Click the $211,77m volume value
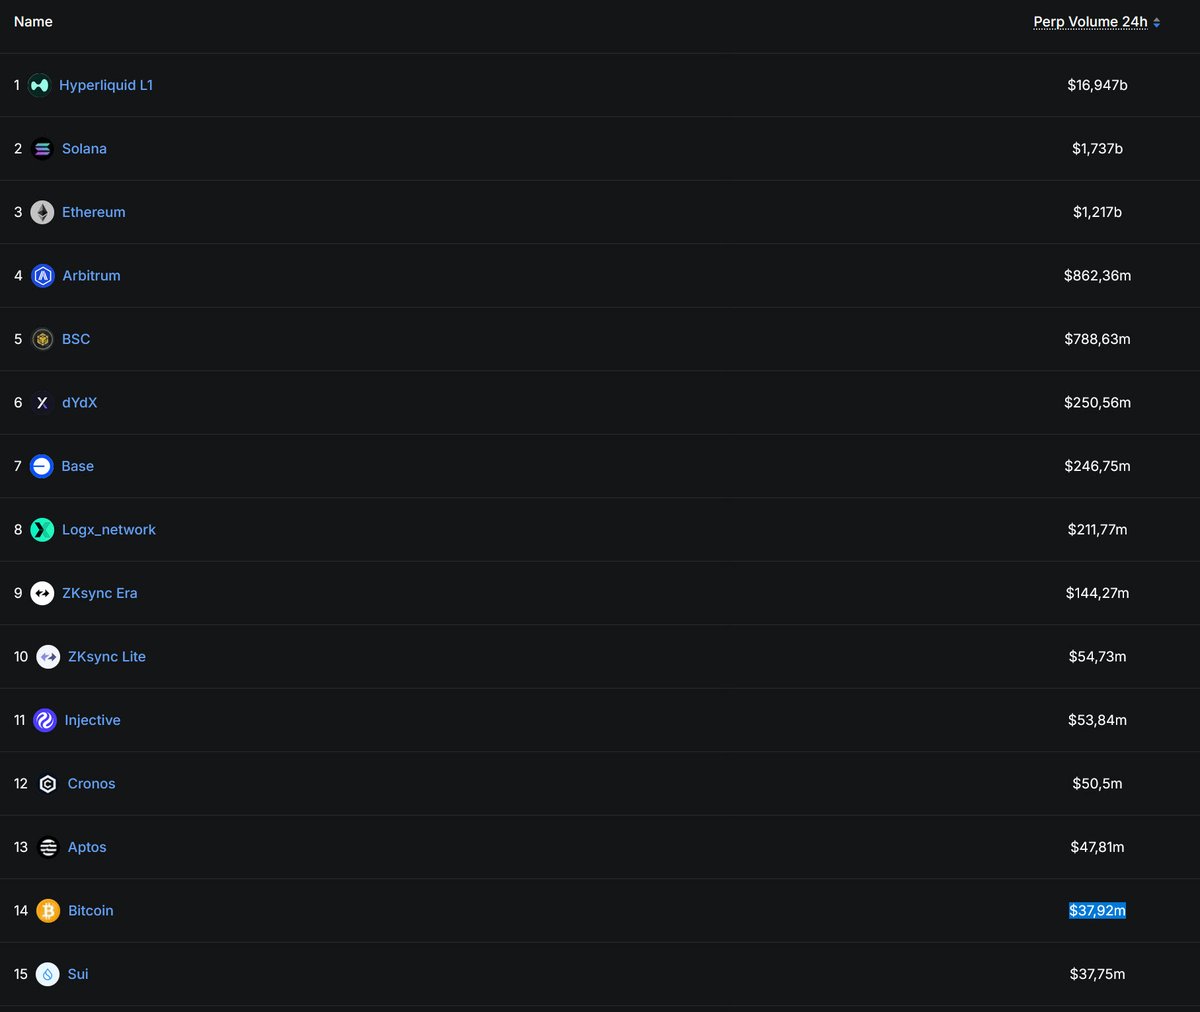The image size is (1200, 1012). coord(1097,530)
